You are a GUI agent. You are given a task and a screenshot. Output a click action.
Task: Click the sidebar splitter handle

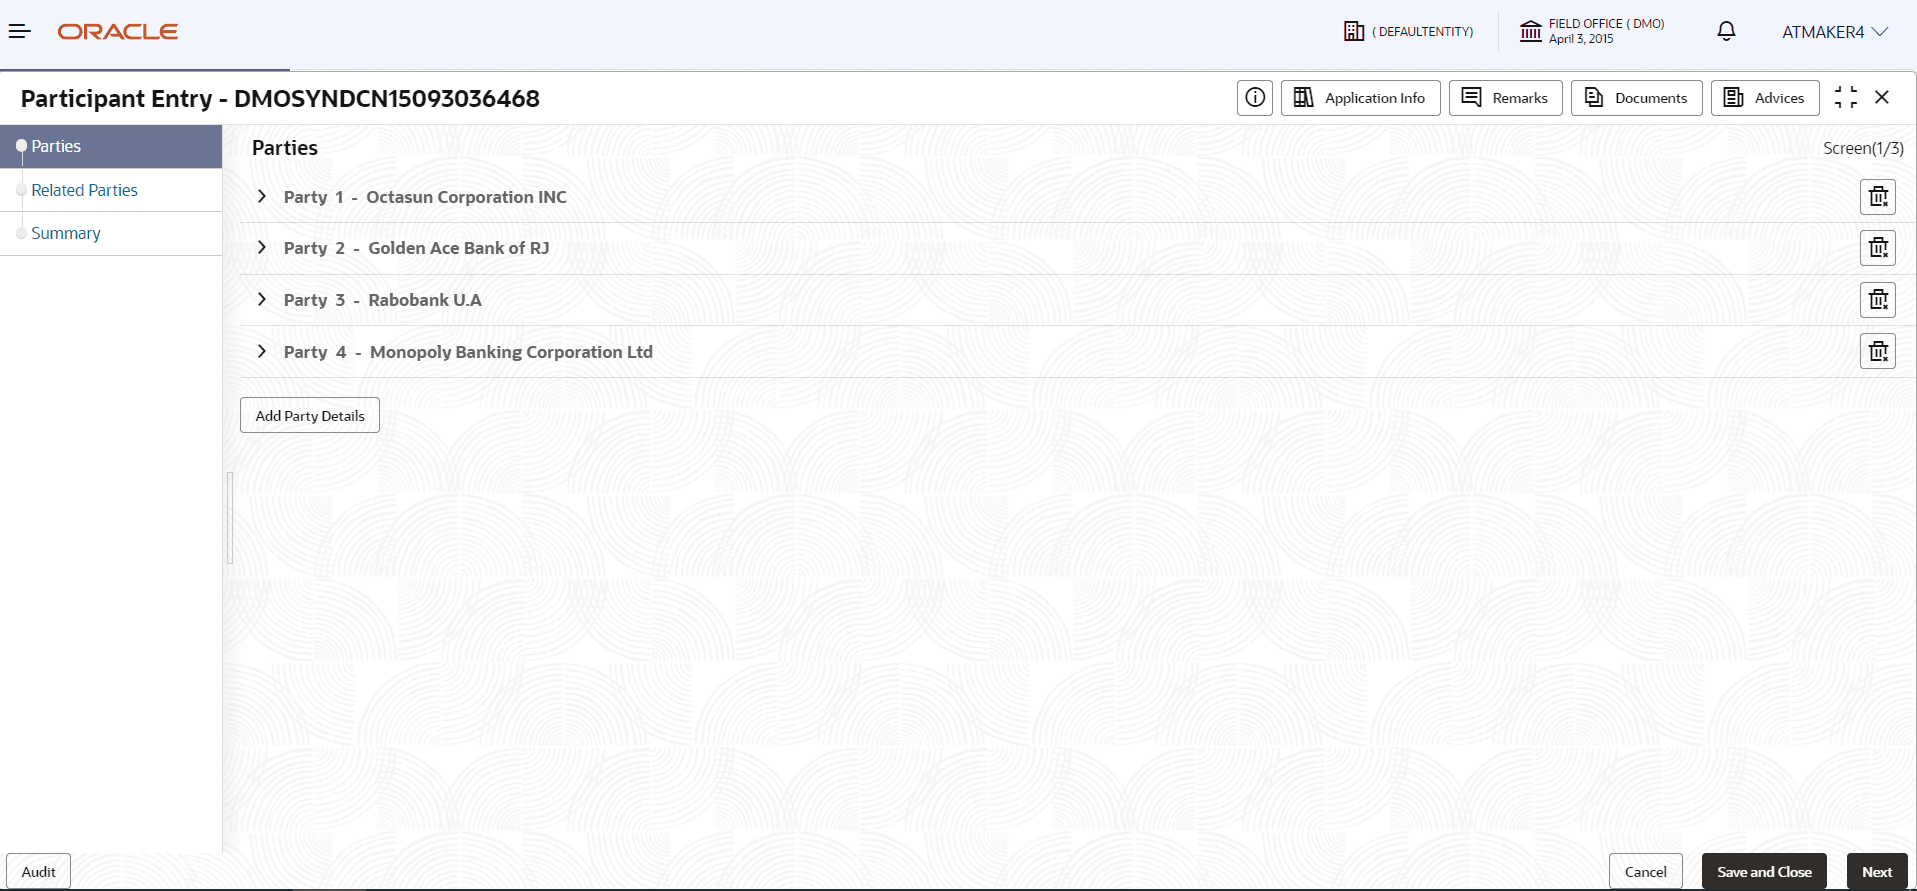(x=230, y=518)
